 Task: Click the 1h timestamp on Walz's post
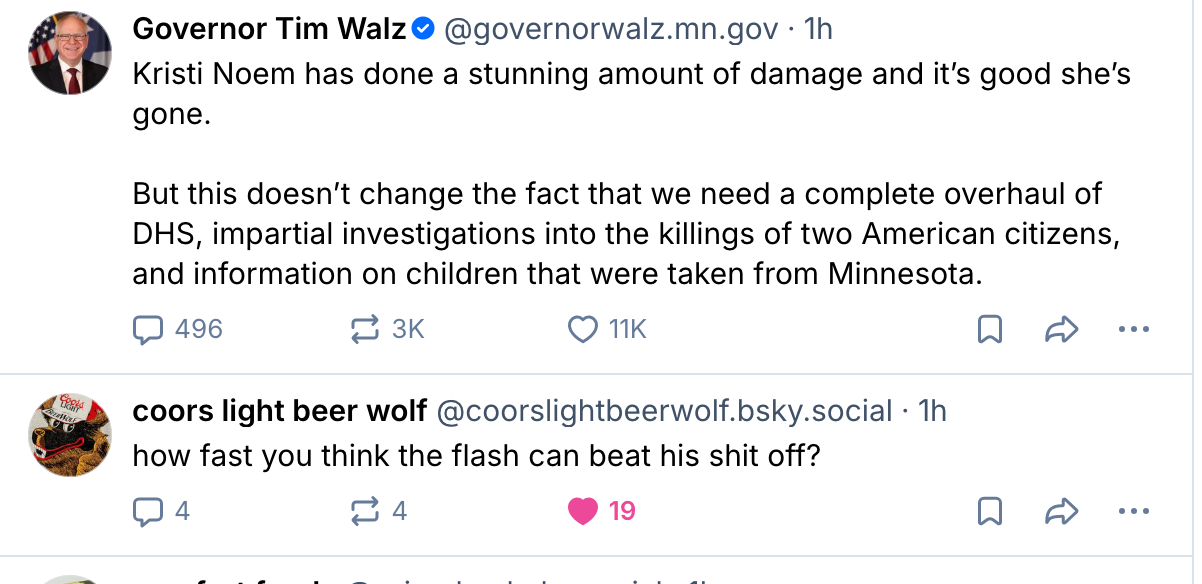click(818, 30)
